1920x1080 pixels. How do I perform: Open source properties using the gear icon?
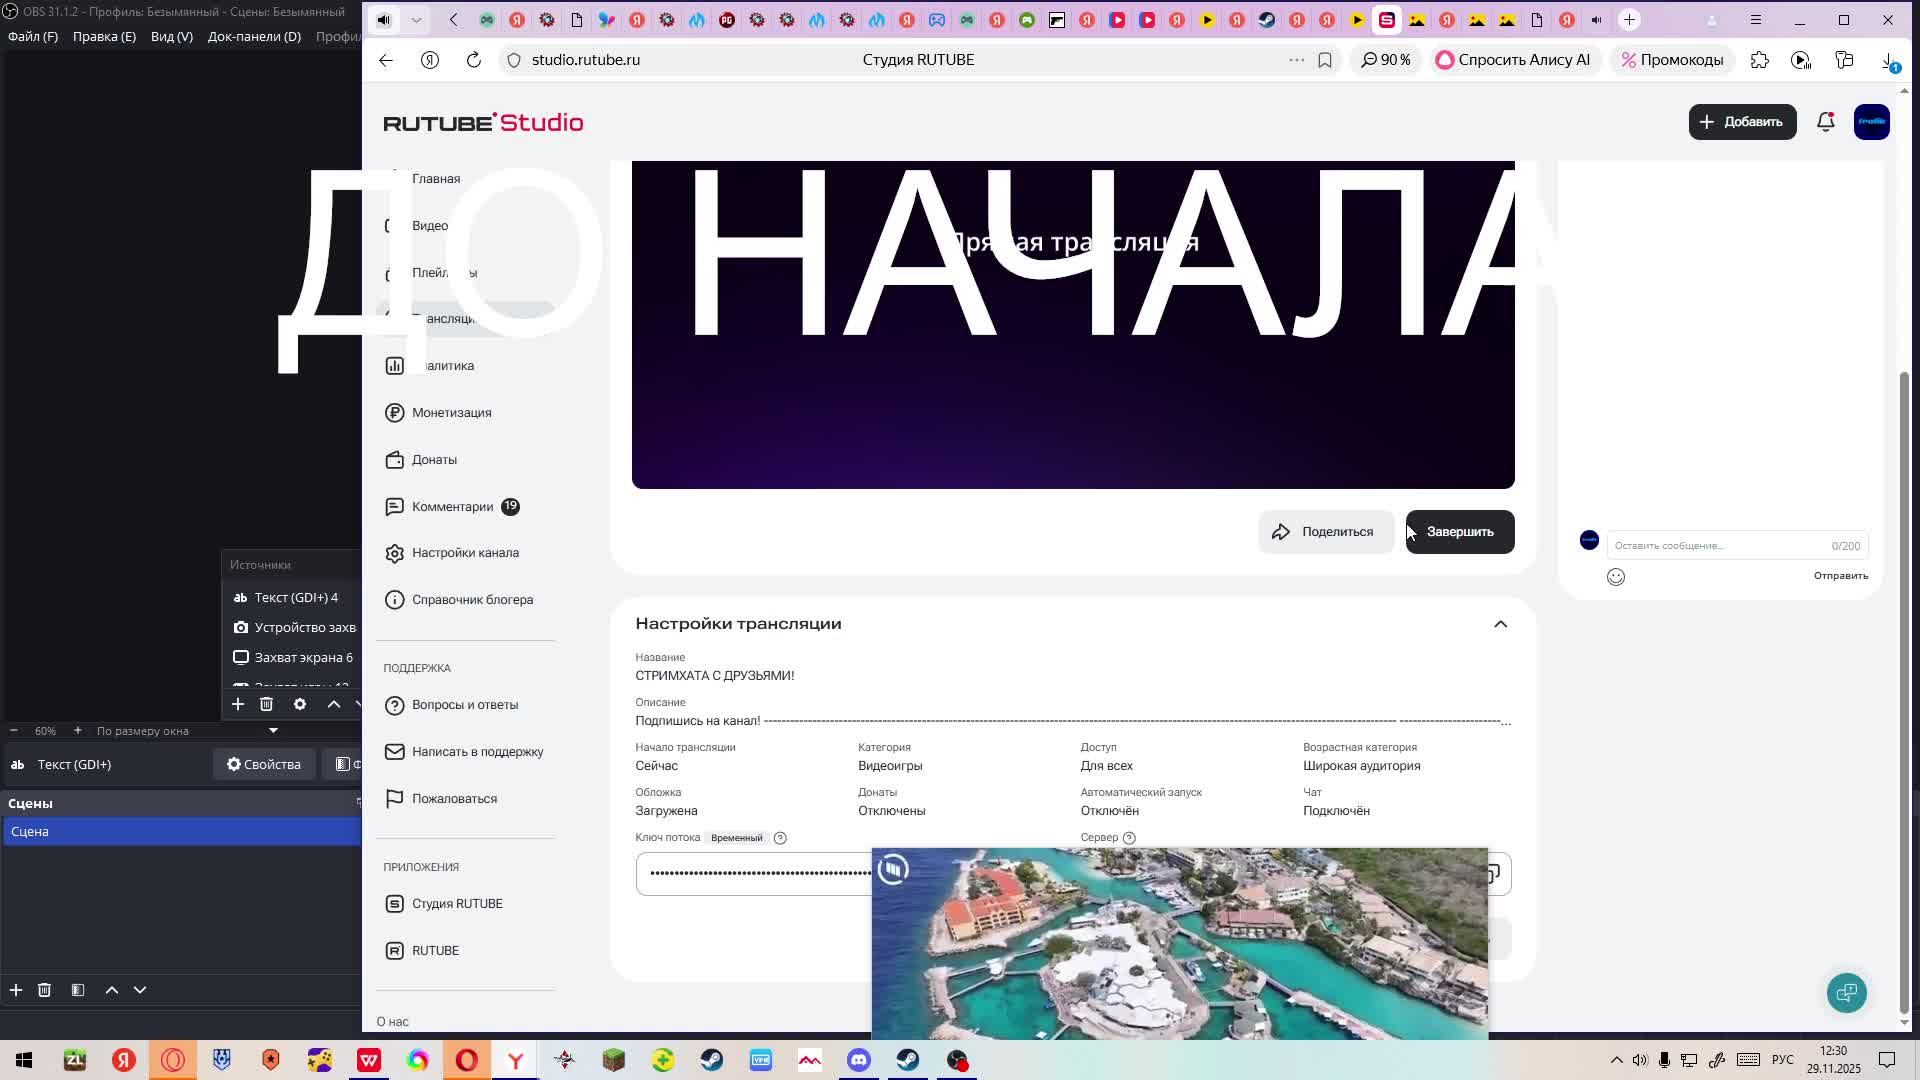pos(300,705)
